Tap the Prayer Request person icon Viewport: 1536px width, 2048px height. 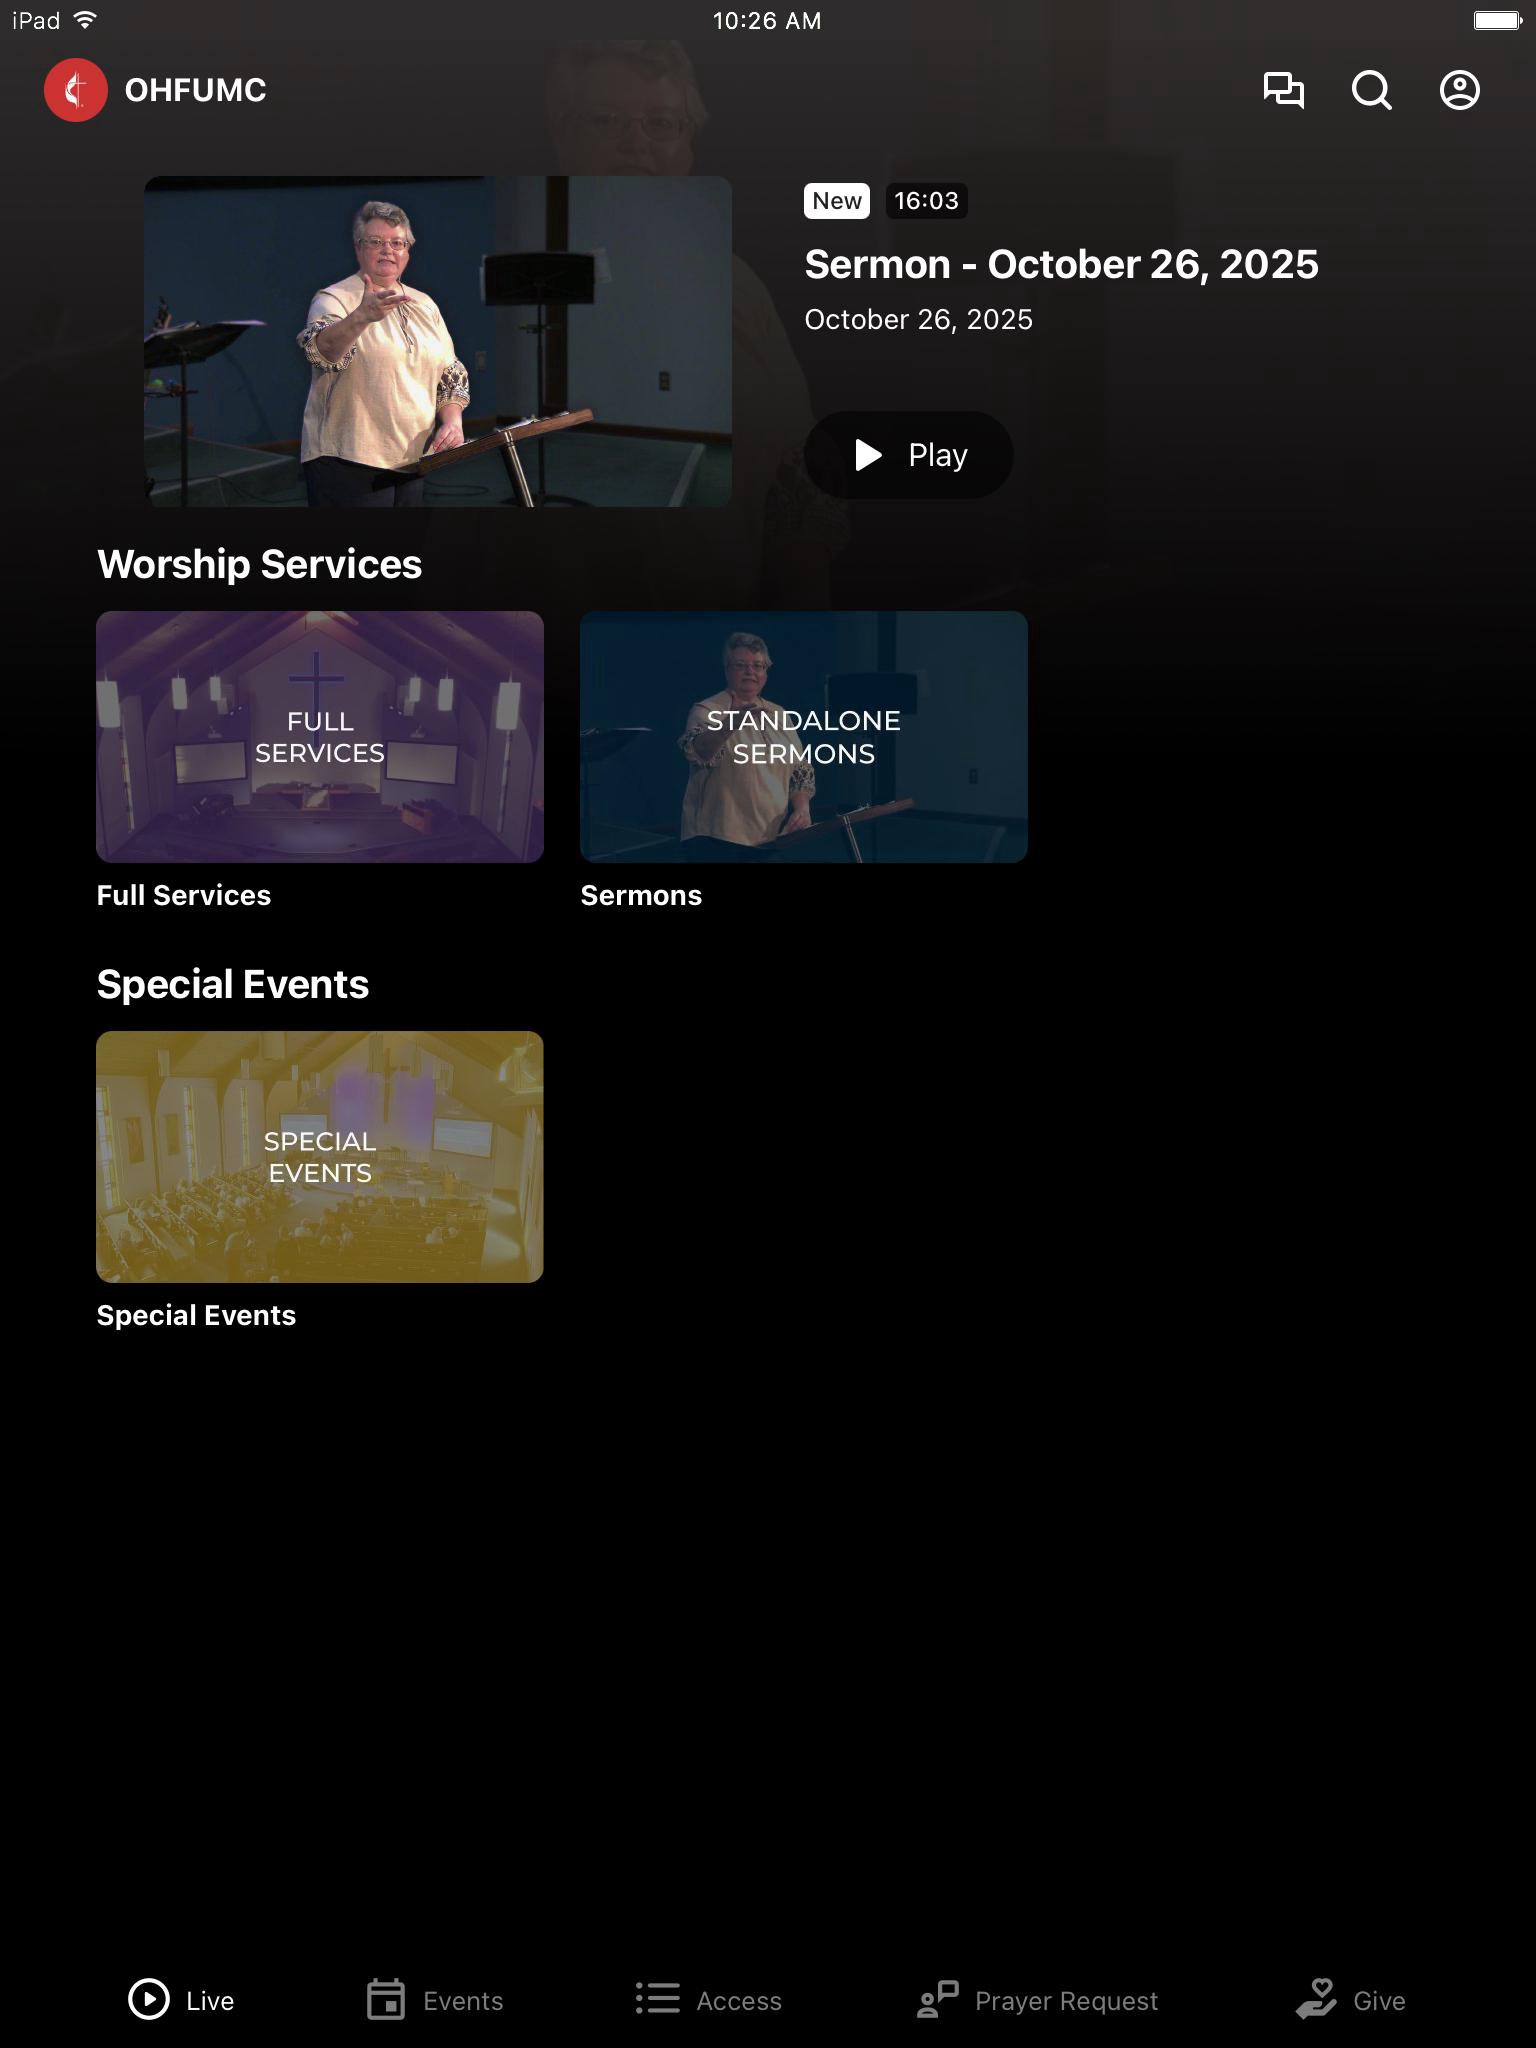pyautogui.click(x=938, y=2000)
